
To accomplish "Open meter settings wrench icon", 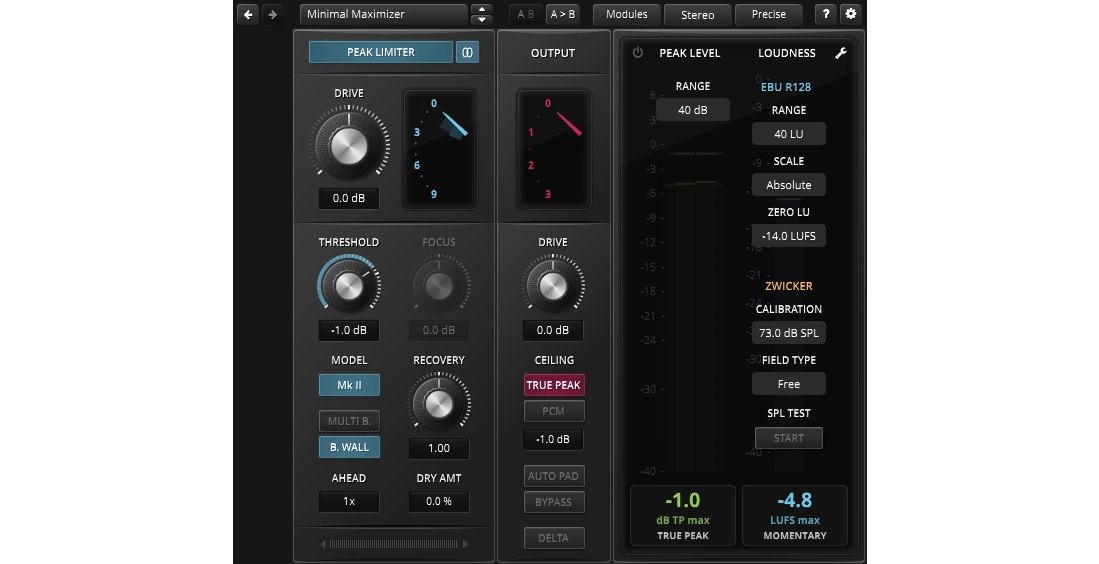I will tap(841, 53).
